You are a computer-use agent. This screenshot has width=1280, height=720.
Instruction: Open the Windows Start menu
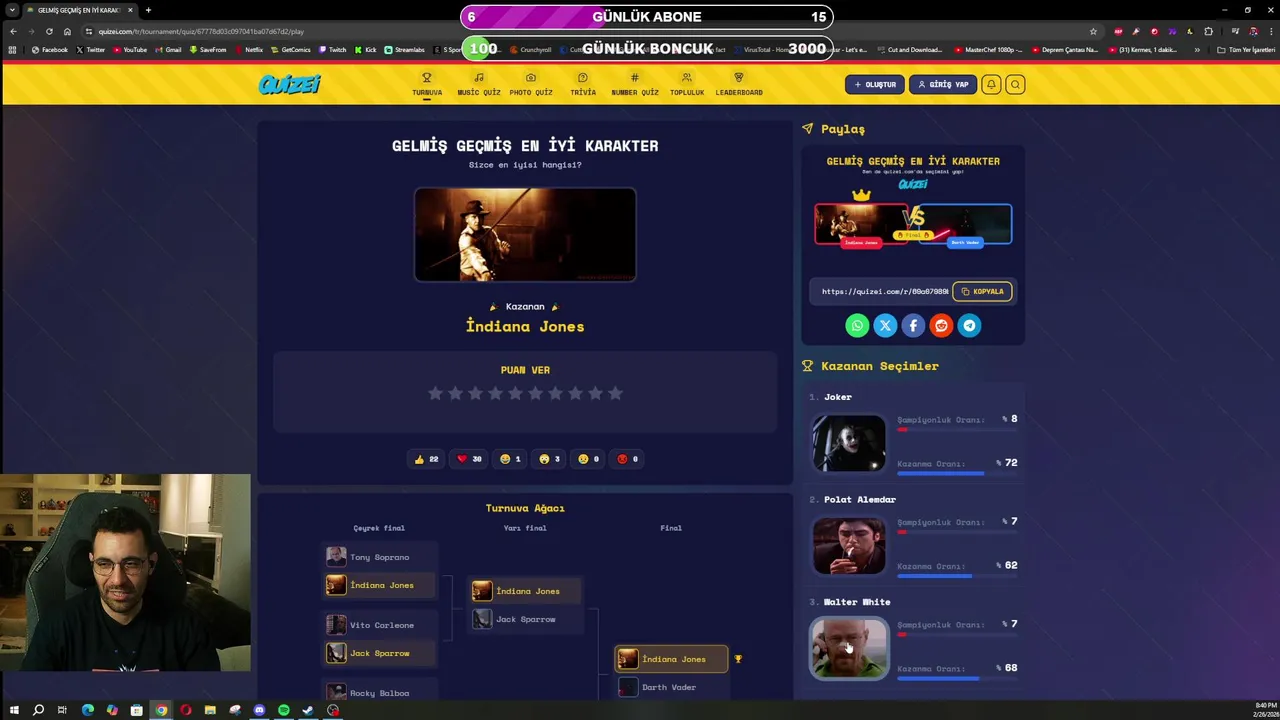point(14,710)
